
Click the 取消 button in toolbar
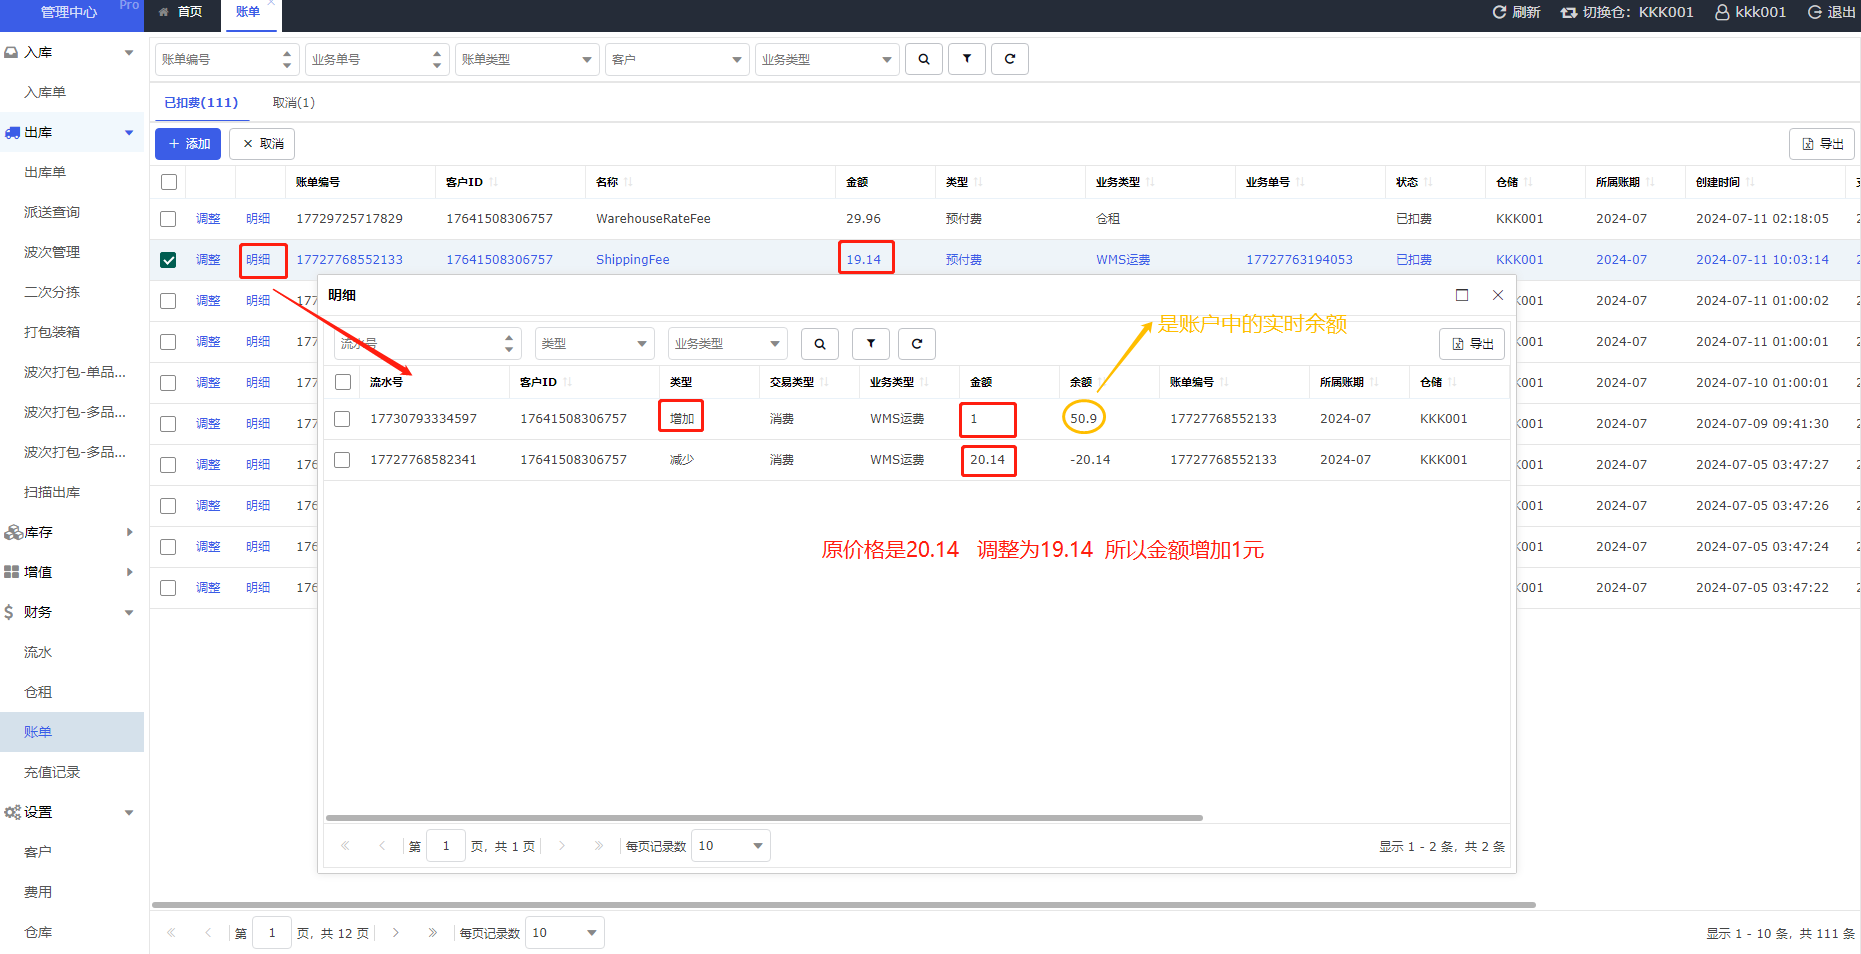click(x=263, y=144)
